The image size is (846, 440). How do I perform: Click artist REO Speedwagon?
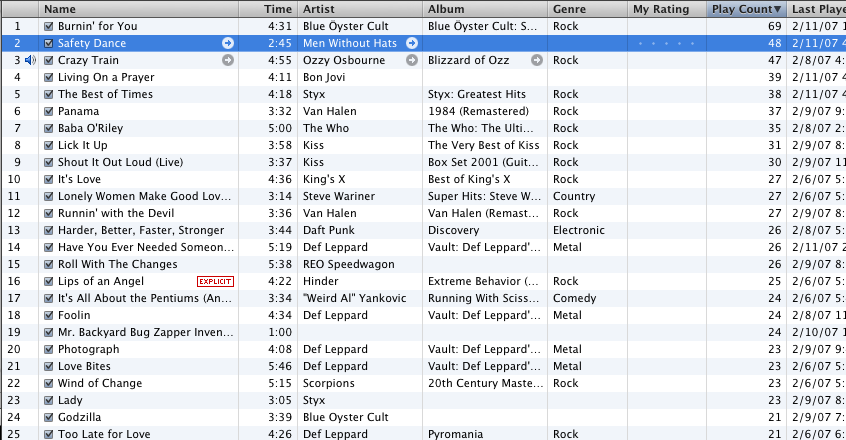pos(349,264)
